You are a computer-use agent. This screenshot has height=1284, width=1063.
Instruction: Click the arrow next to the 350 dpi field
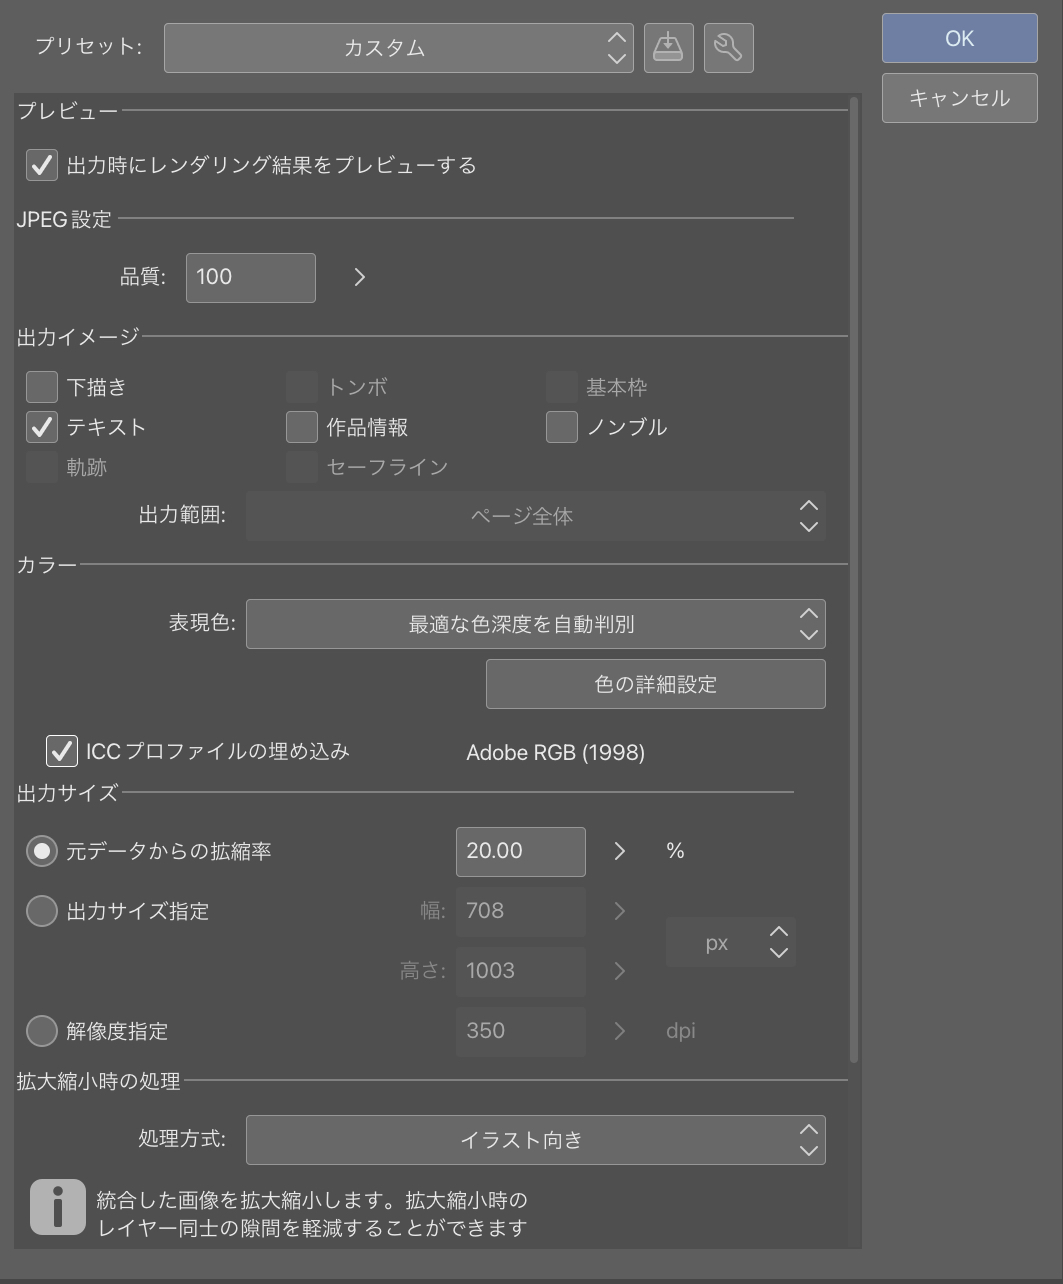pyautogui.click(x=619, y=1031)
